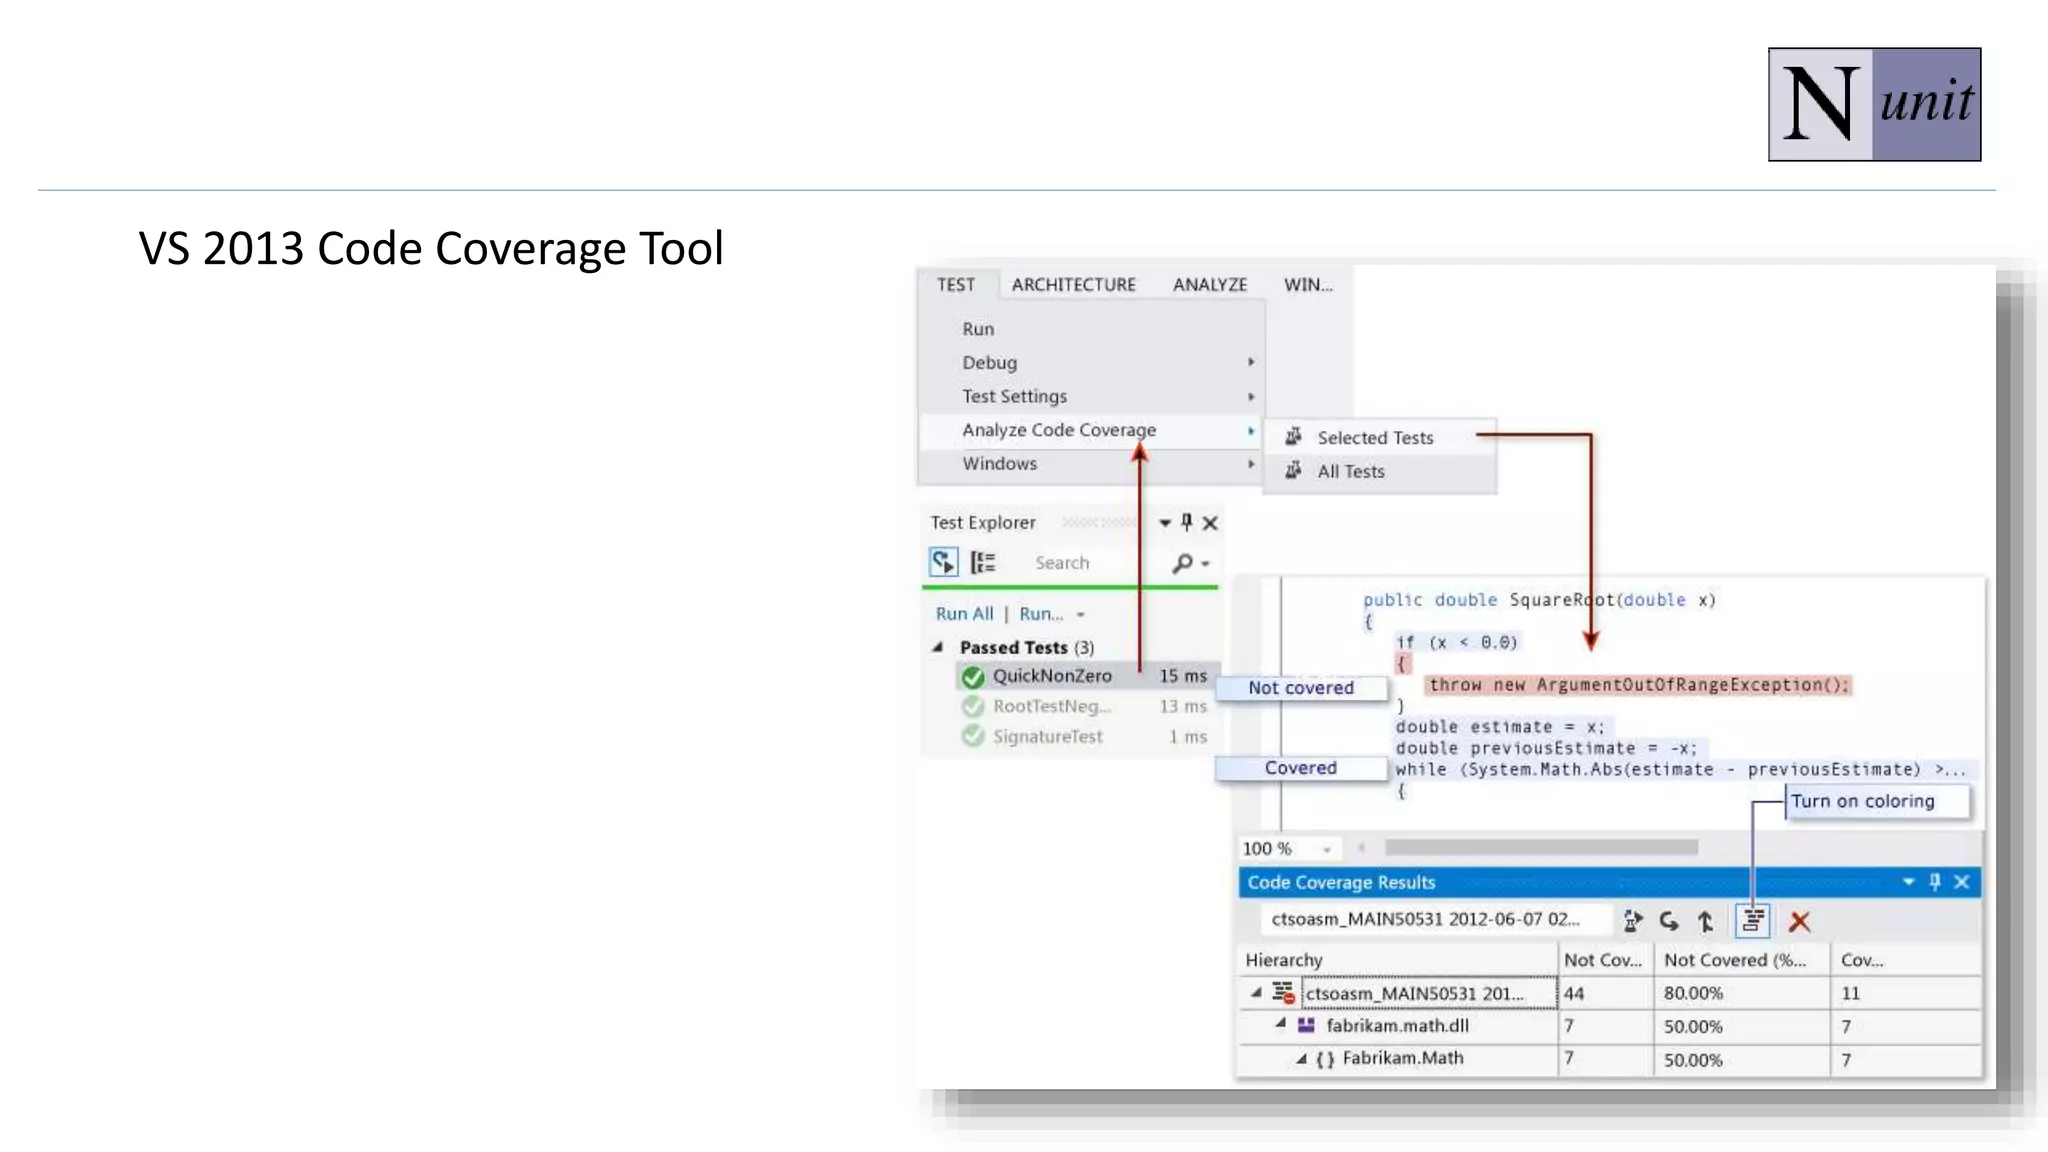
Task: Click the editor horizontal scrollbar
Action: coord(1541,848)
